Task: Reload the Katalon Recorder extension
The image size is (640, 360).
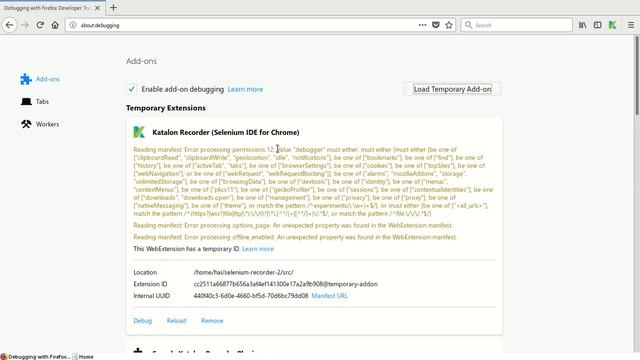Action: tap(176, 321)
